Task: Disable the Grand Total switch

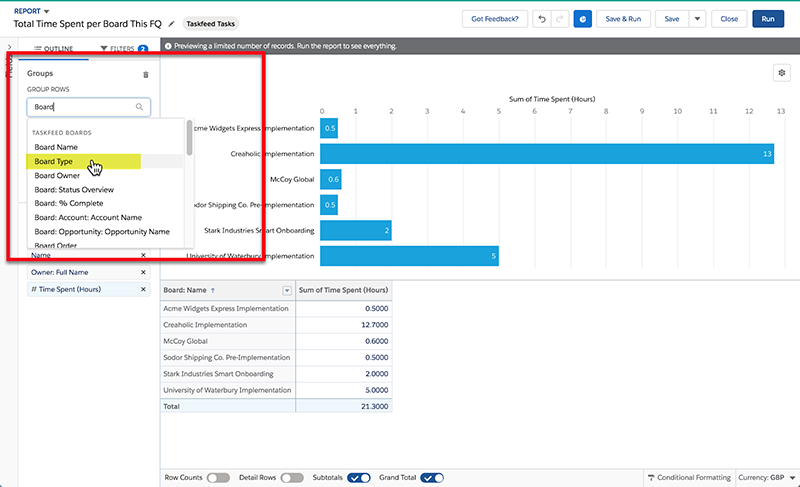Action: 432,478
